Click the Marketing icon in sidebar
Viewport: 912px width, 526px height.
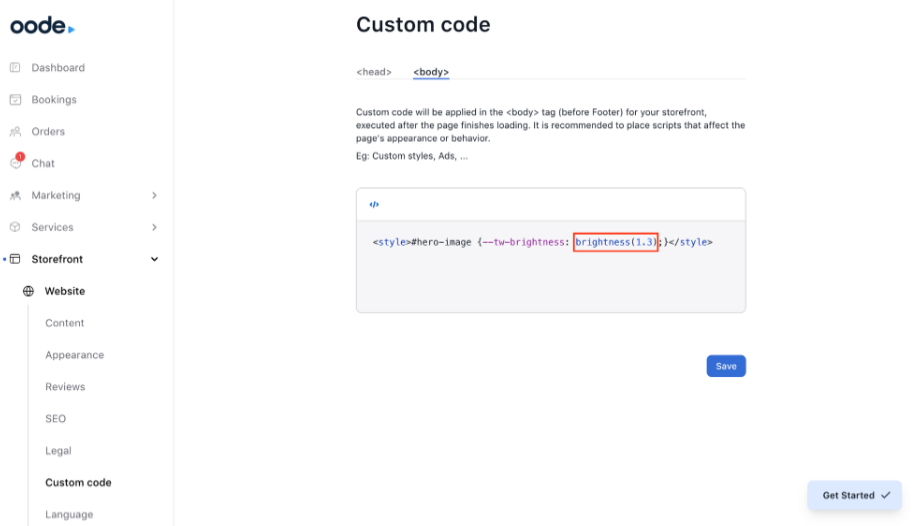click(x=15, y=196)
